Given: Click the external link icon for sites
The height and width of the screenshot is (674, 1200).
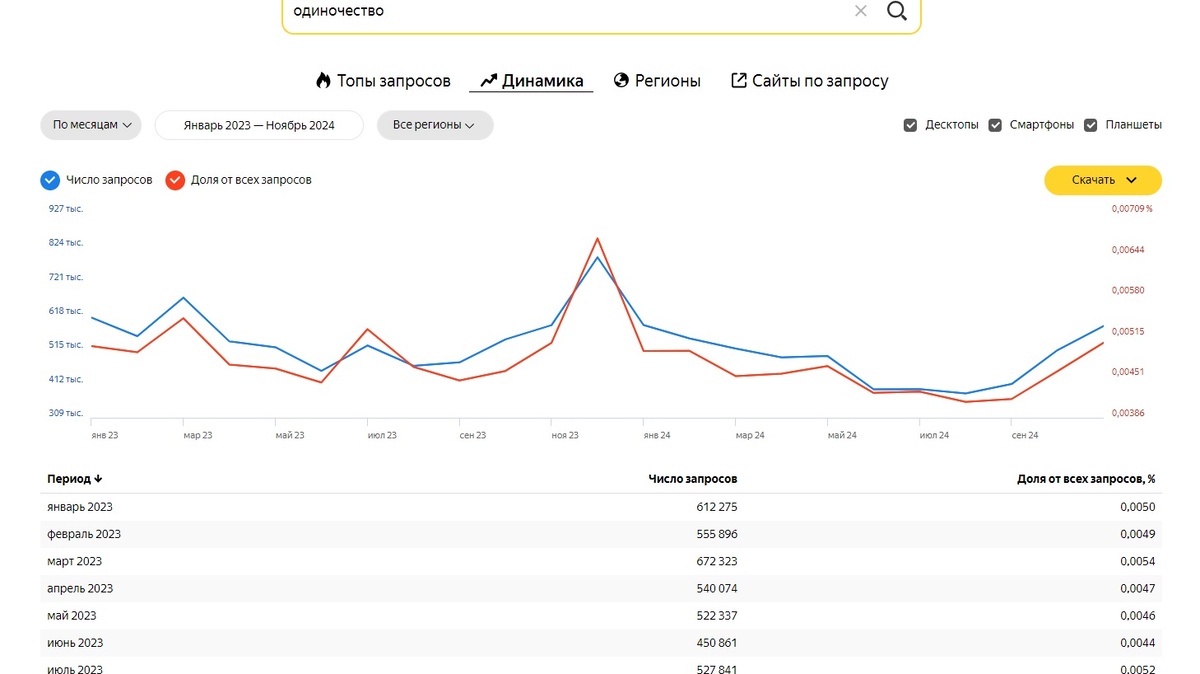Looking at the screenshot, I should (739, 81).
